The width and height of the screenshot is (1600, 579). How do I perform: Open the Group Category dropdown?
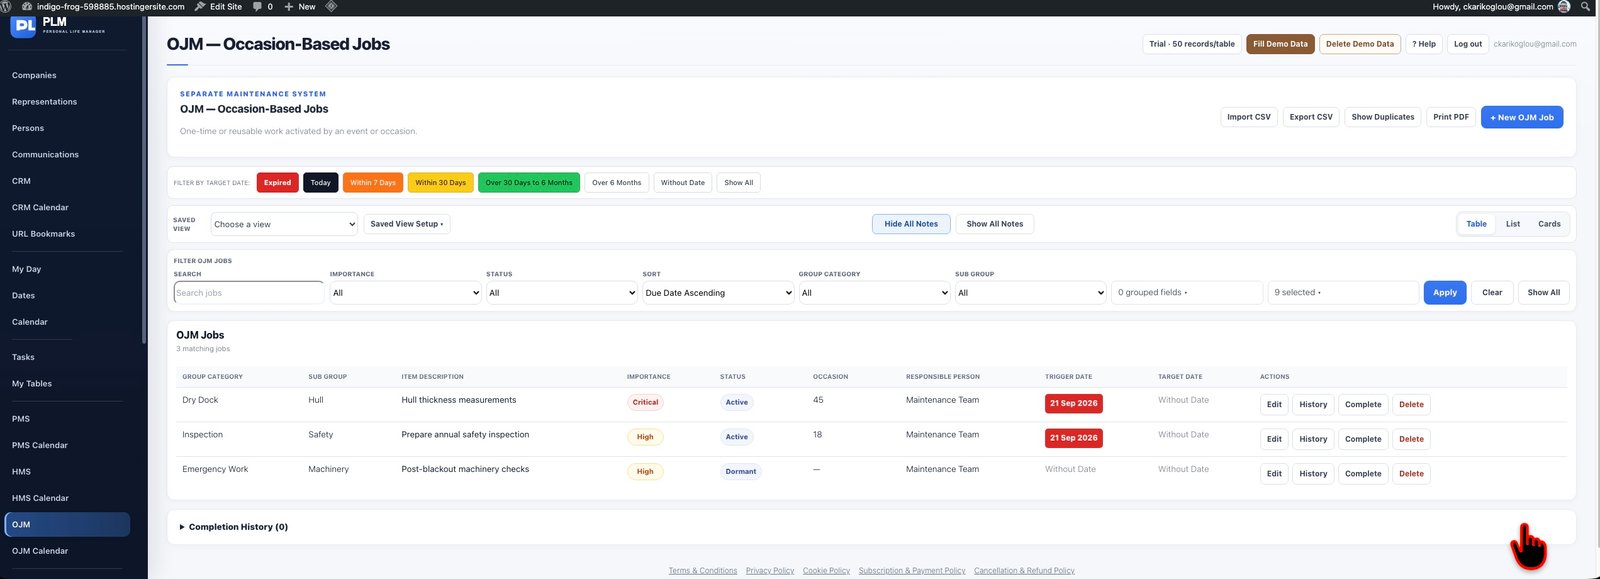[x=874, y=293]
